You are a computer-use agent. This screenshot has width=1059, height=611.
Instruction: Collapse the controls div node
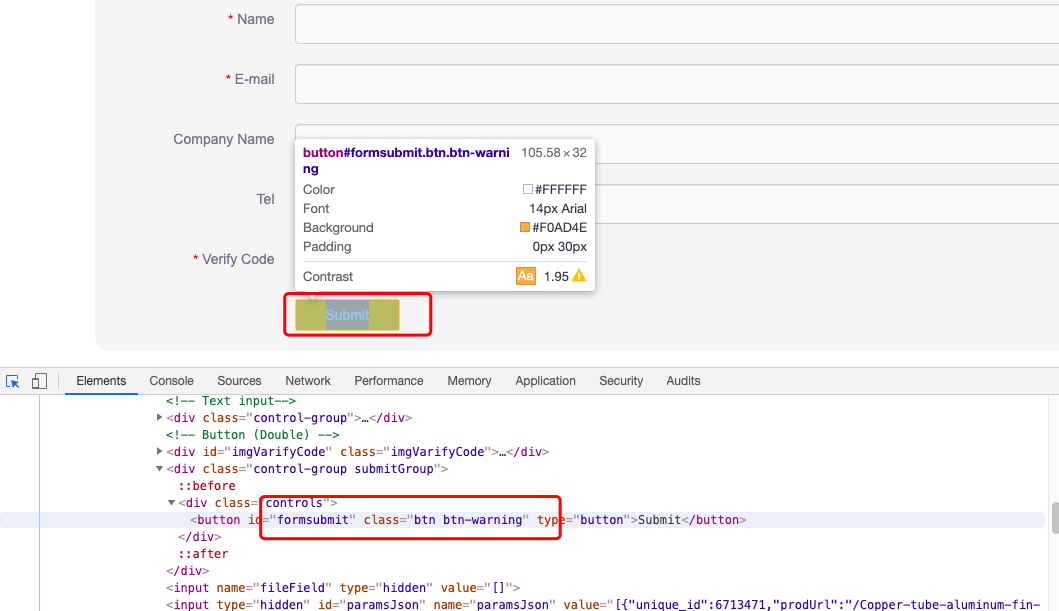(x=171, y=503)
